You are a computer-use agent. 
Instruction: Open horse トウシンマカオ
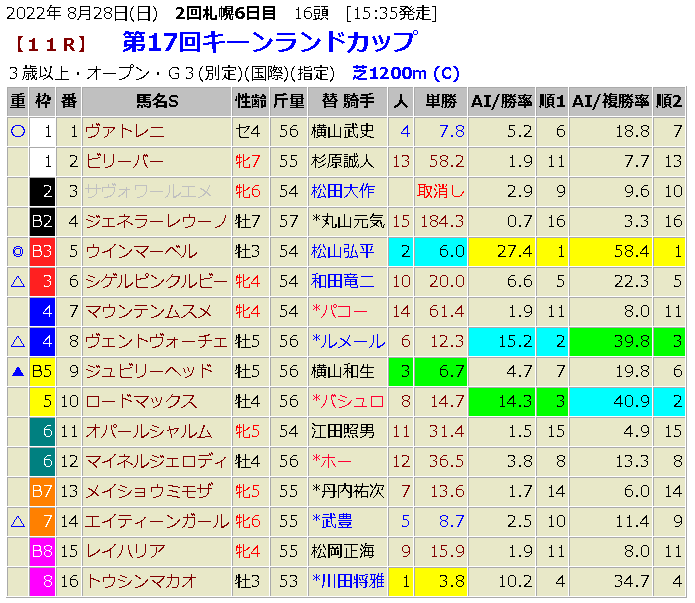(x=141, y=581)
